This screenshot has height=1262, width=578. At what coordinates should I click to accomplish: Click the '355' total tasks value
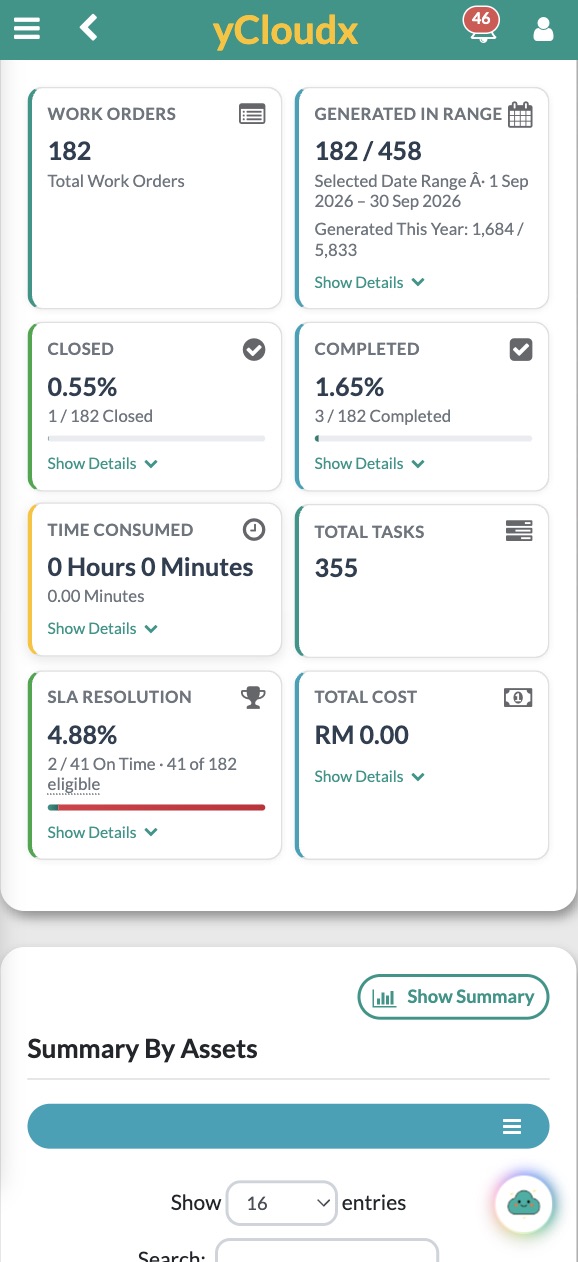point(336,568)
